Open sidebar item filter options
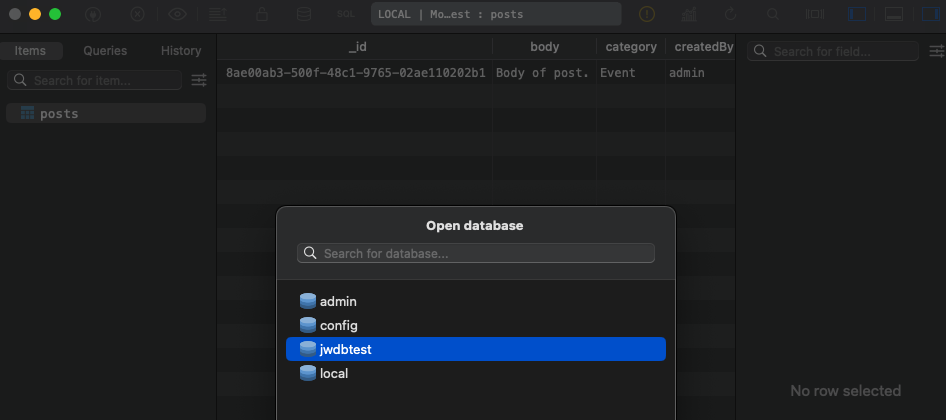Image resolution: width=946 pixels, height=420 pixels. [199, 80]
